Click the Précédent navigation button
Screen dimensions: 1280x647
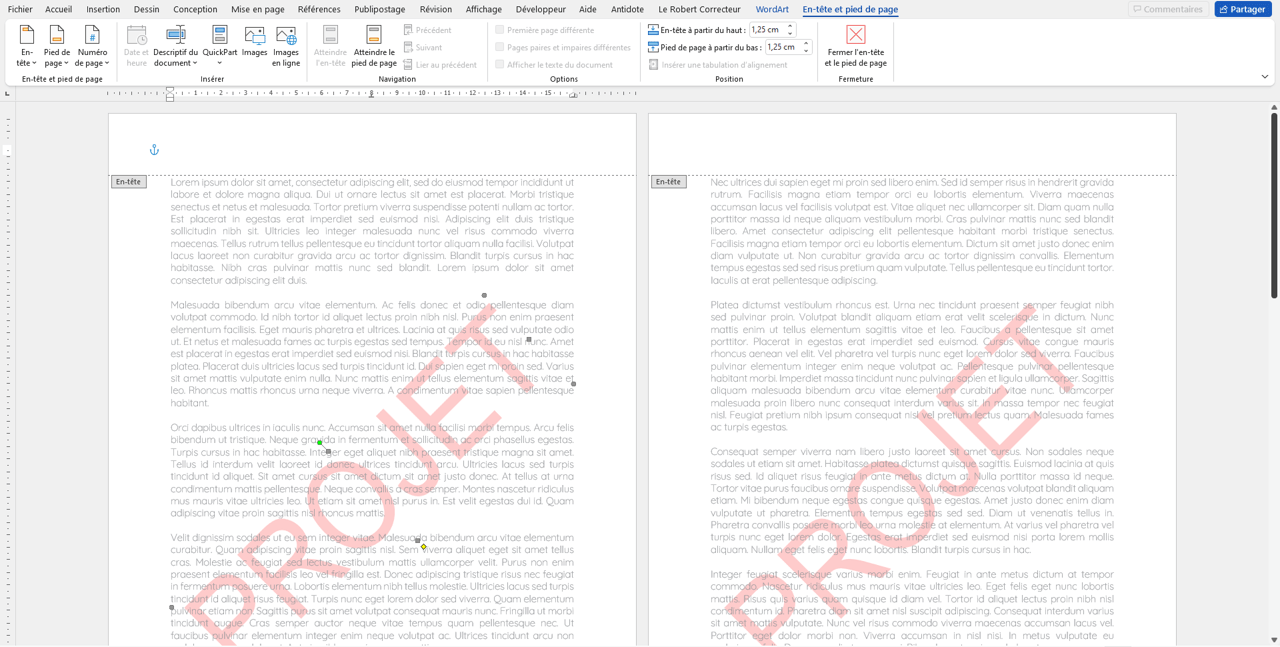pos(427,30)
